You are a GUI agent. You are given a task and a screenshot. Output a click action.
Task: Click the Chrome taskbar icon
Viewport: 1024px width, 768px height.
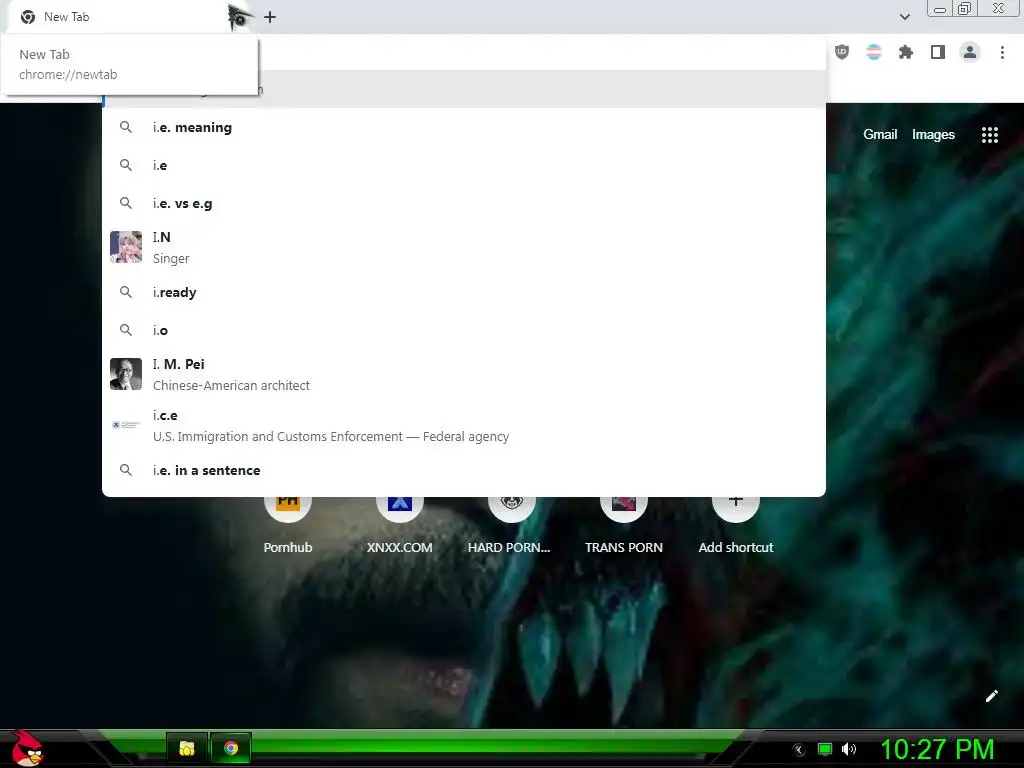click(231, 748)
